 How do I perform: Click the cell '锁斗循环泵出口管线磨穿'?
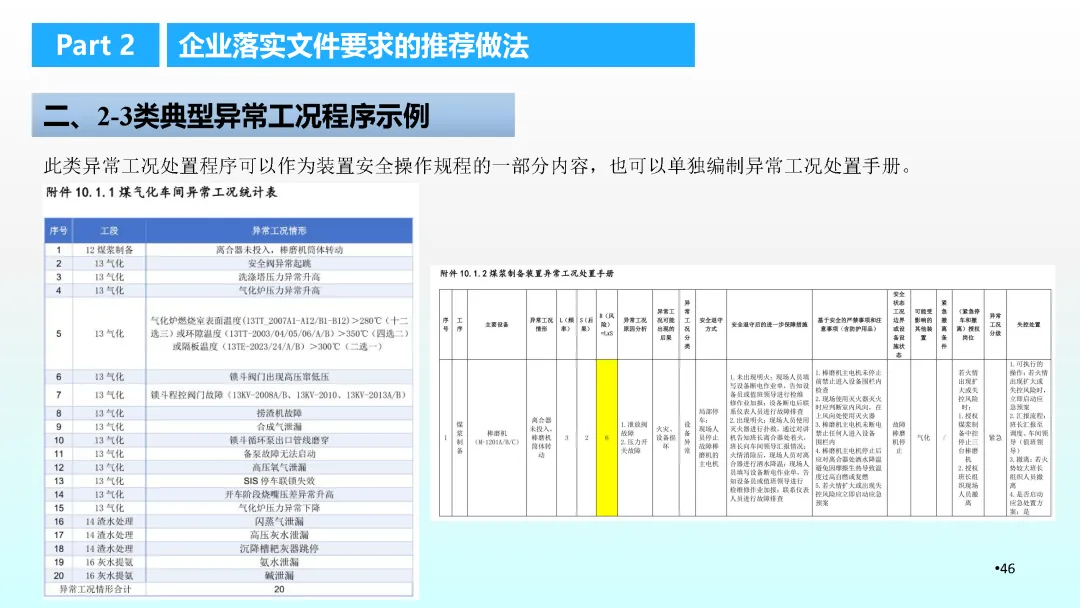[x=279, y=440]
